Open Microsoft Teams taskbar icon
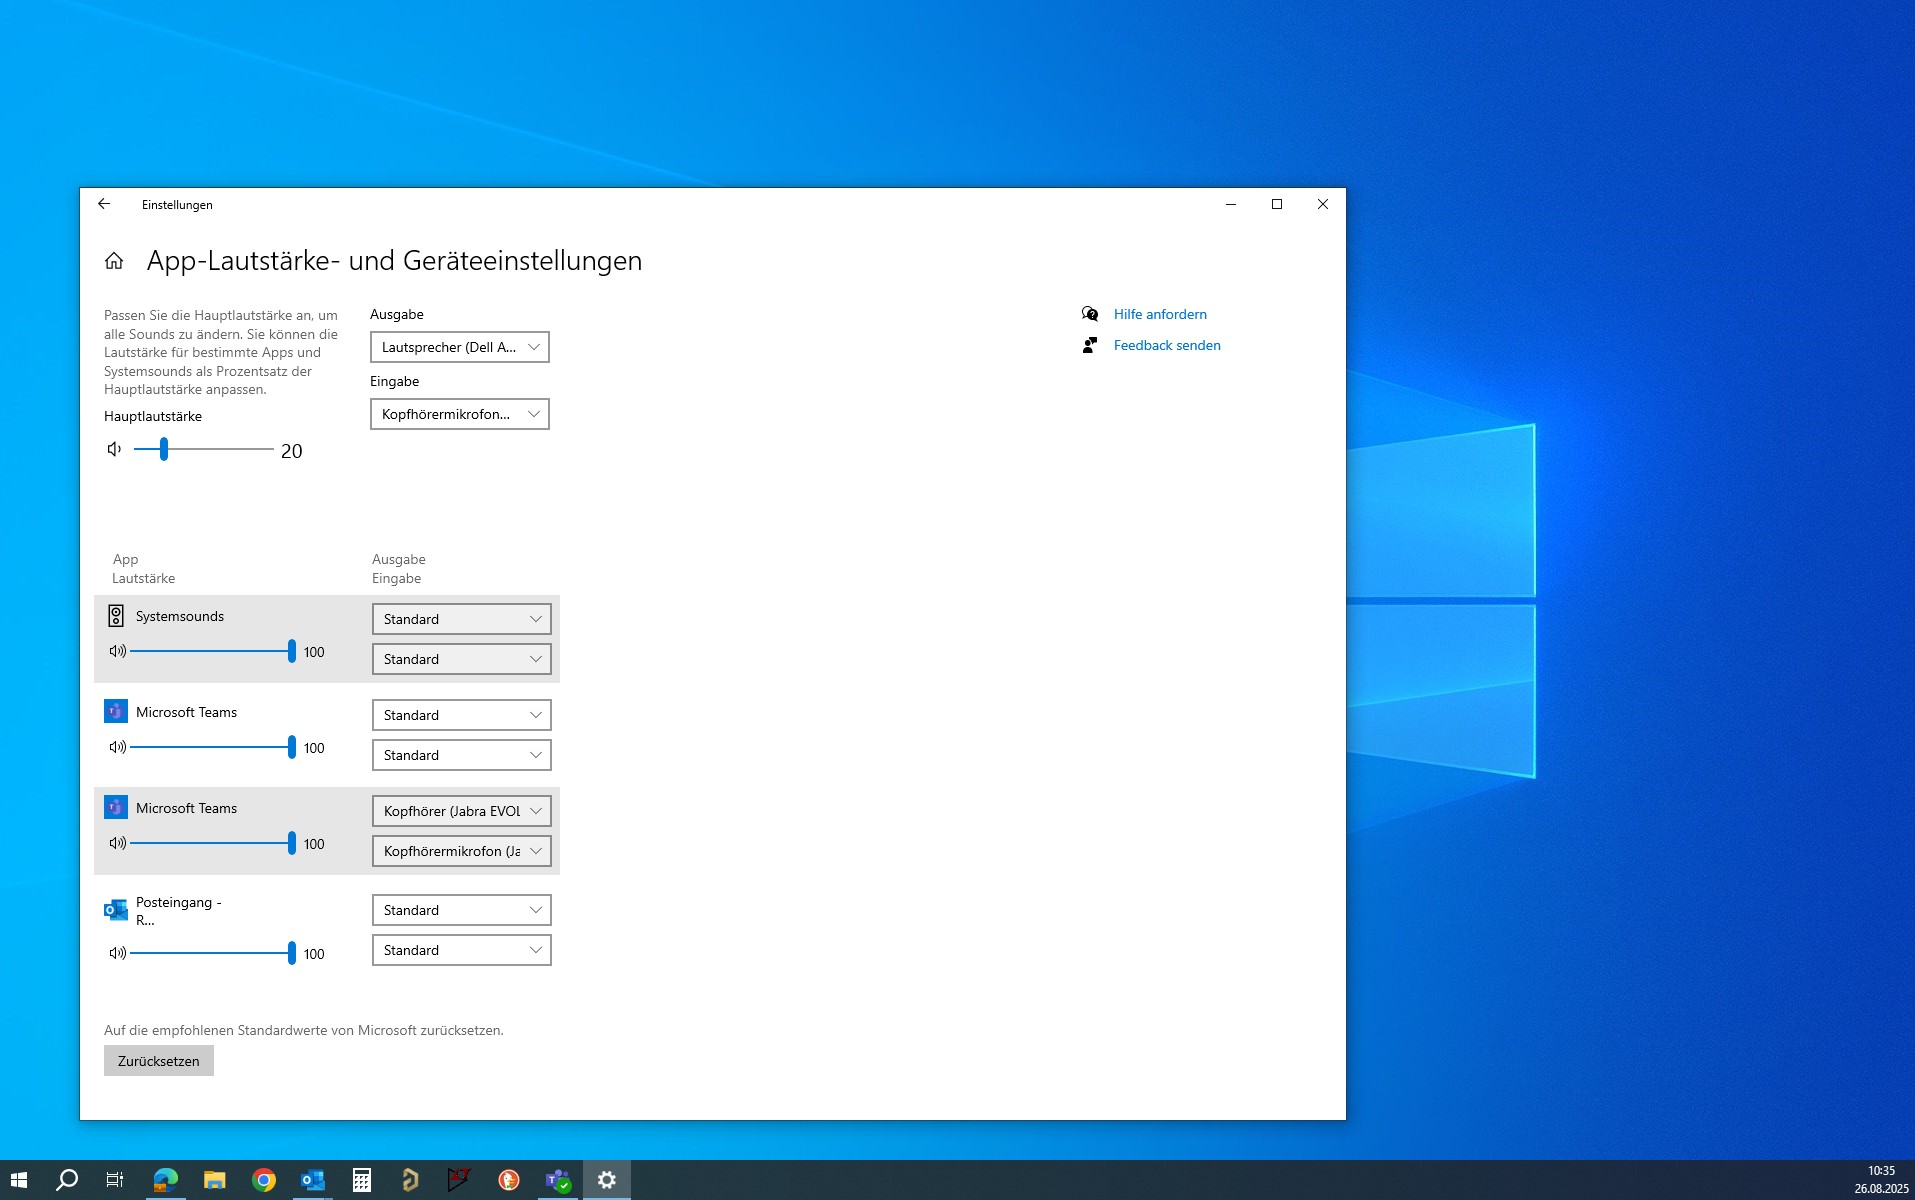The height and width of the screenshot is (1200, 1915). pyautogui.click(x=558, y=1180)
